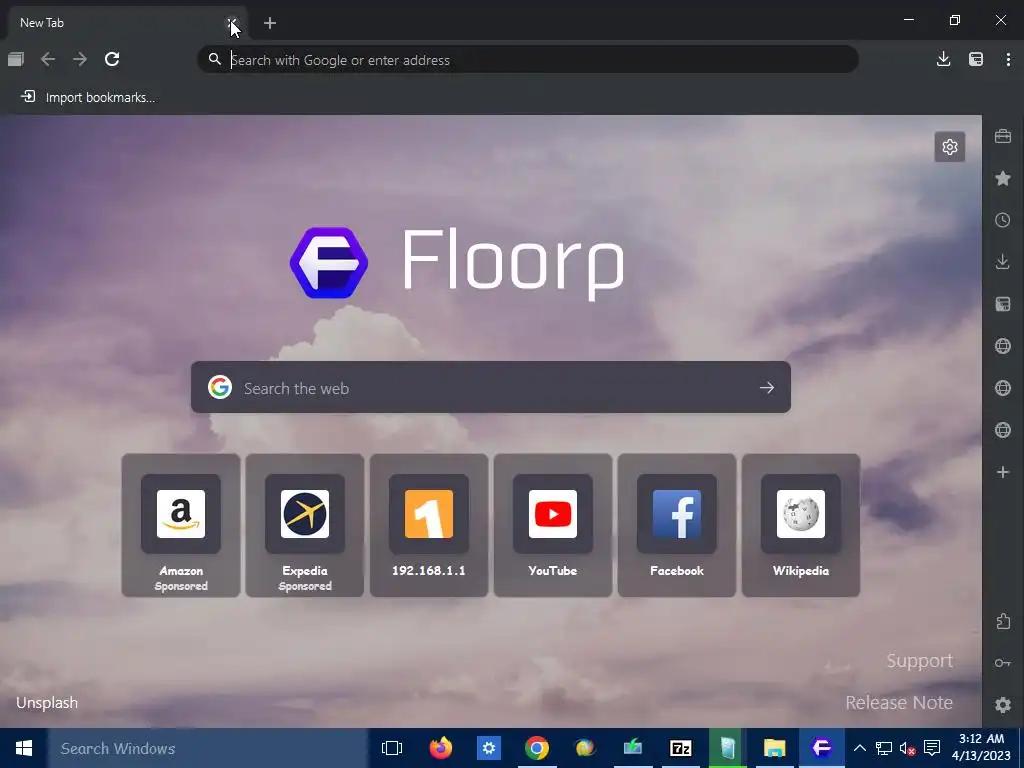
Task: Open Expedia sponsored shortcut
Action: click(x=305, y=525)
